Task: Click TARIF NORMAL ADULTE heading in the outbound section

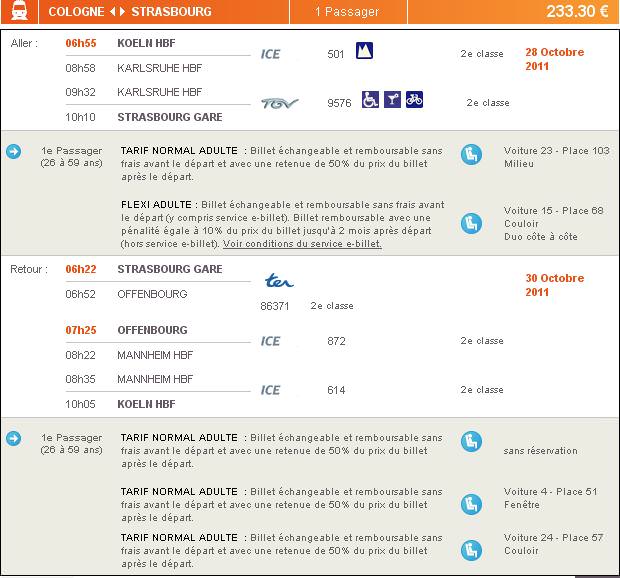Action: coord(179,151)
